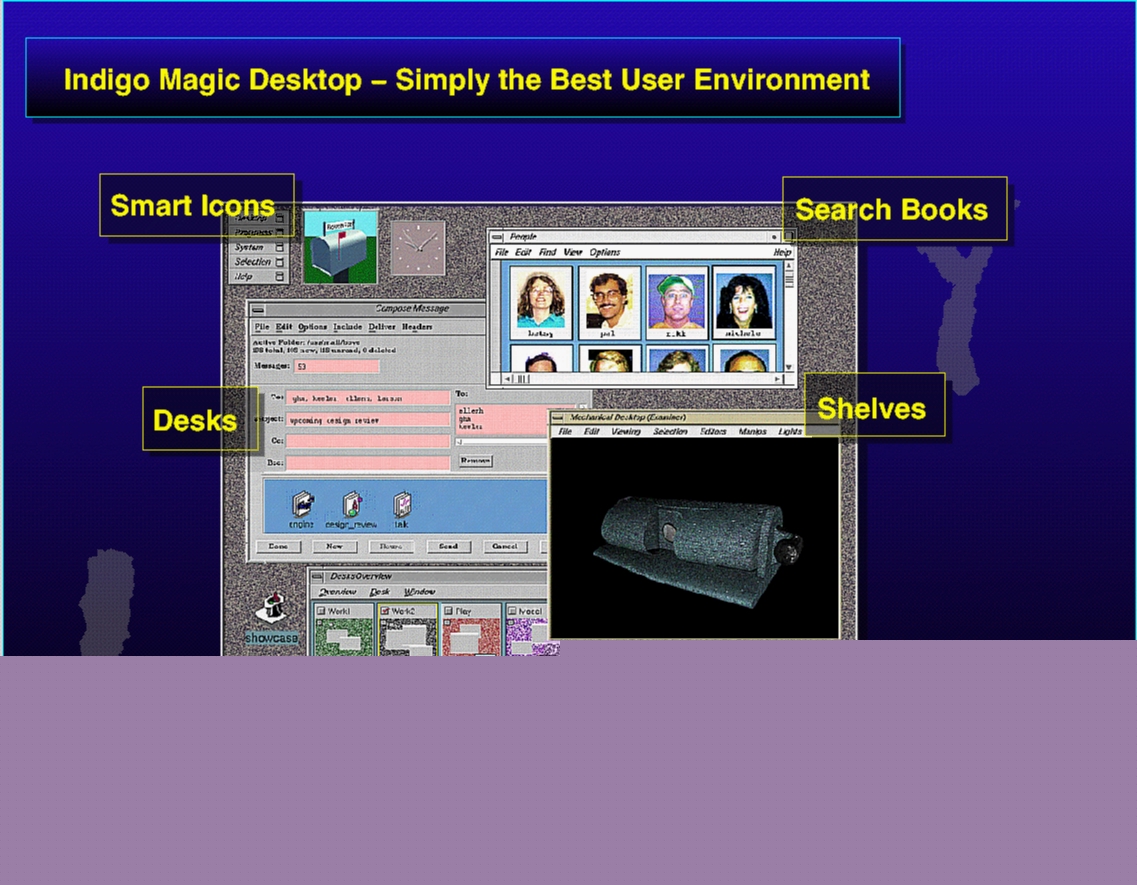Untick the Work2 desk checkbox
Screen dimensions: 1137x885
(x=384, y=612)
